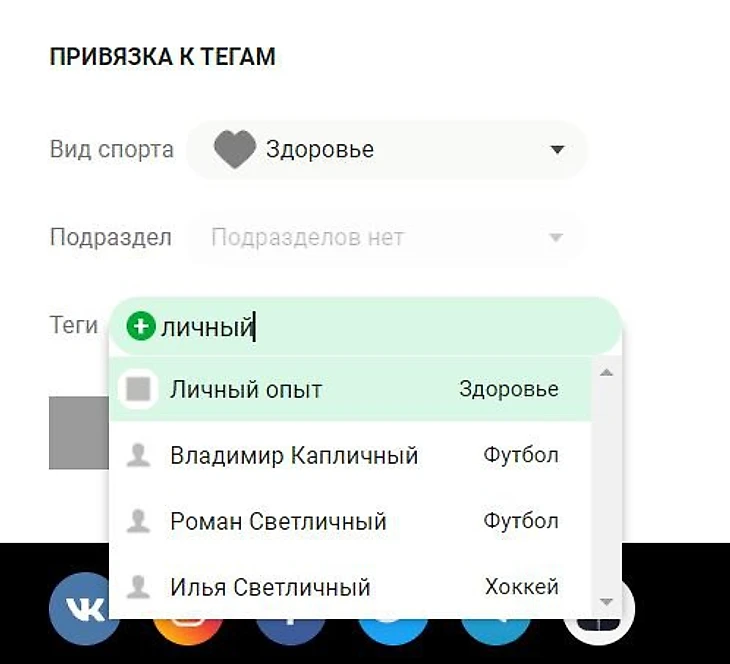The image size is (730, 664).
Task: Click the suggestion list scroll down arrow
Action: click(x=606, y=602)
